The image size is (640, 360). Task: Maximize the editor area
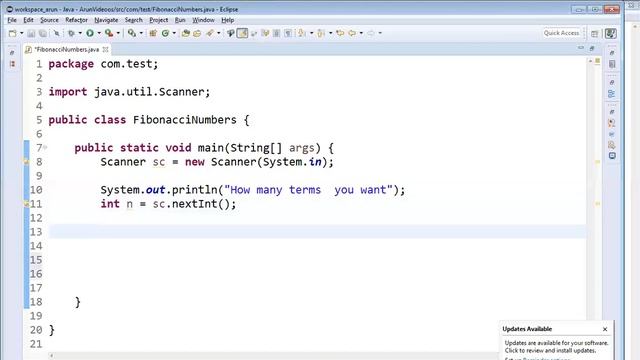click(592, 49)
